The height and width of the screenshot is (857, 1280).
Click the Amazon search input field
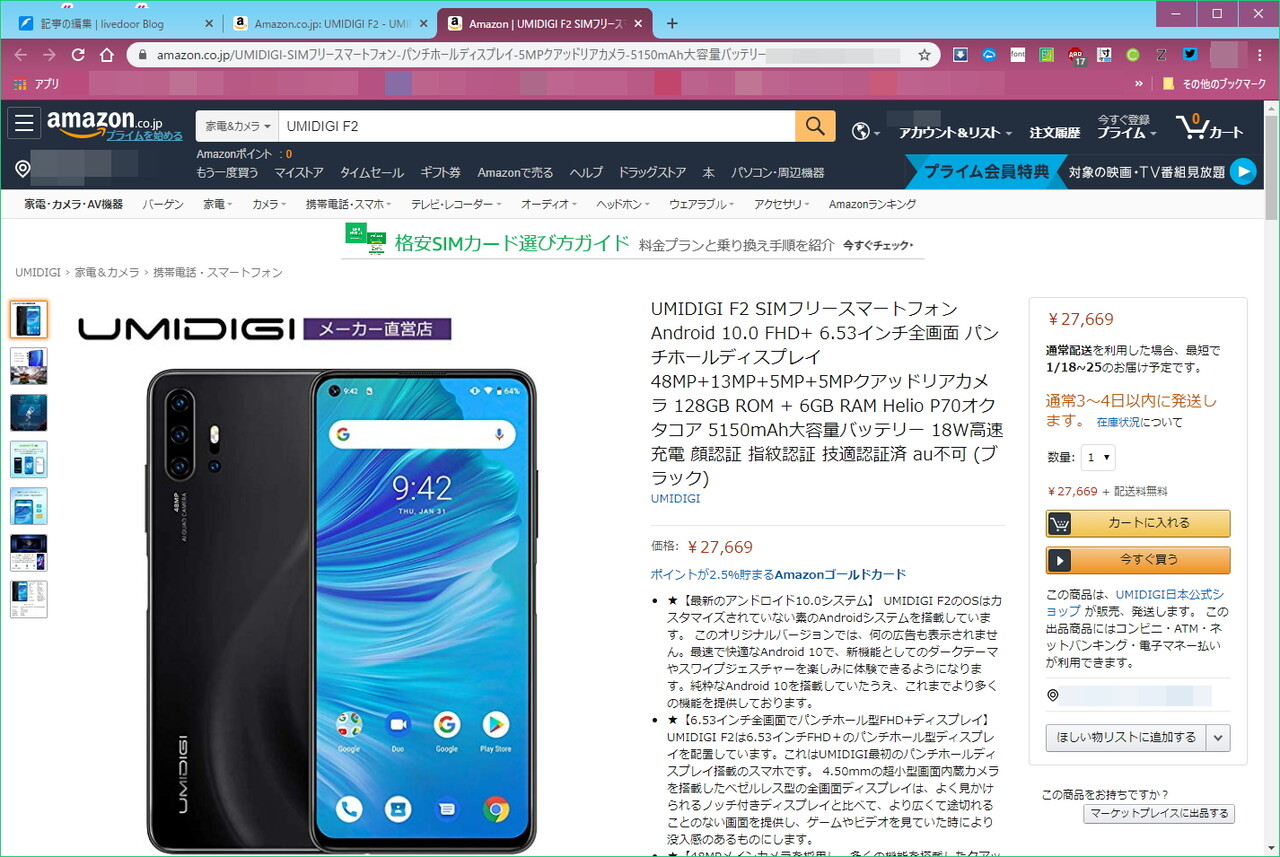tap(537, 126)
